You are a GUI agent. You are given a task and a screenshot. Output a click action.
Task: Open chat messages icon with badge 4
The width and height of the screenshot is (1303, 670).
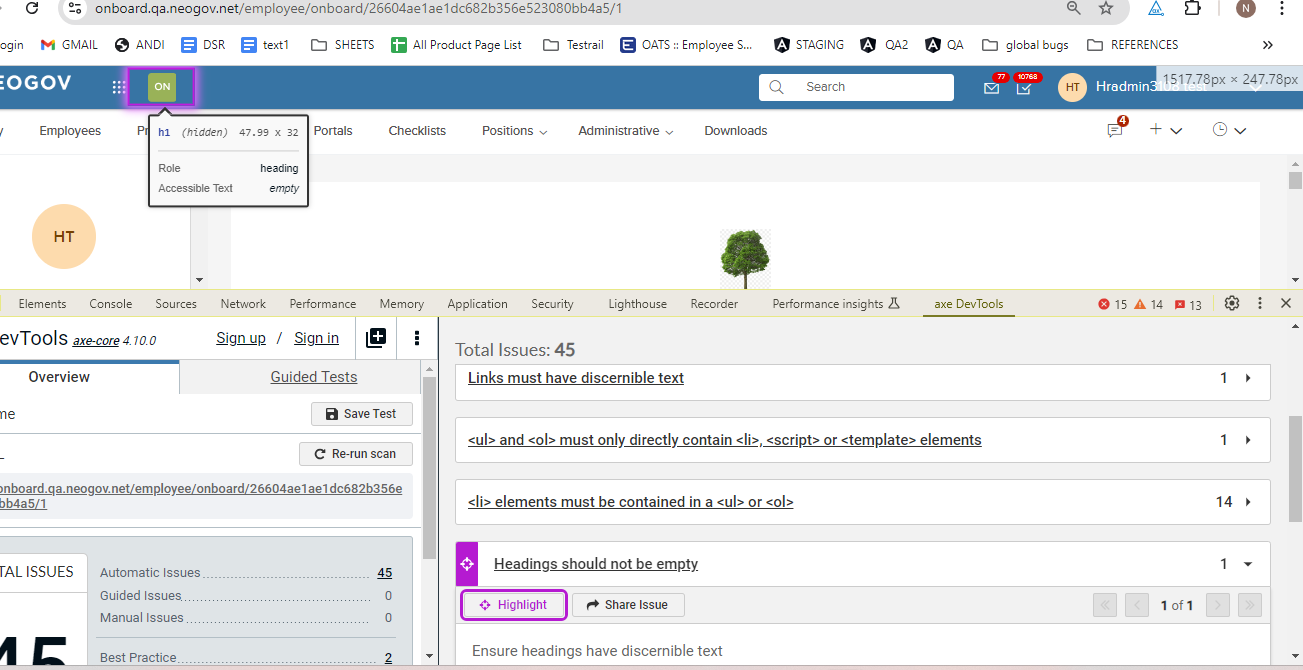1115,131
